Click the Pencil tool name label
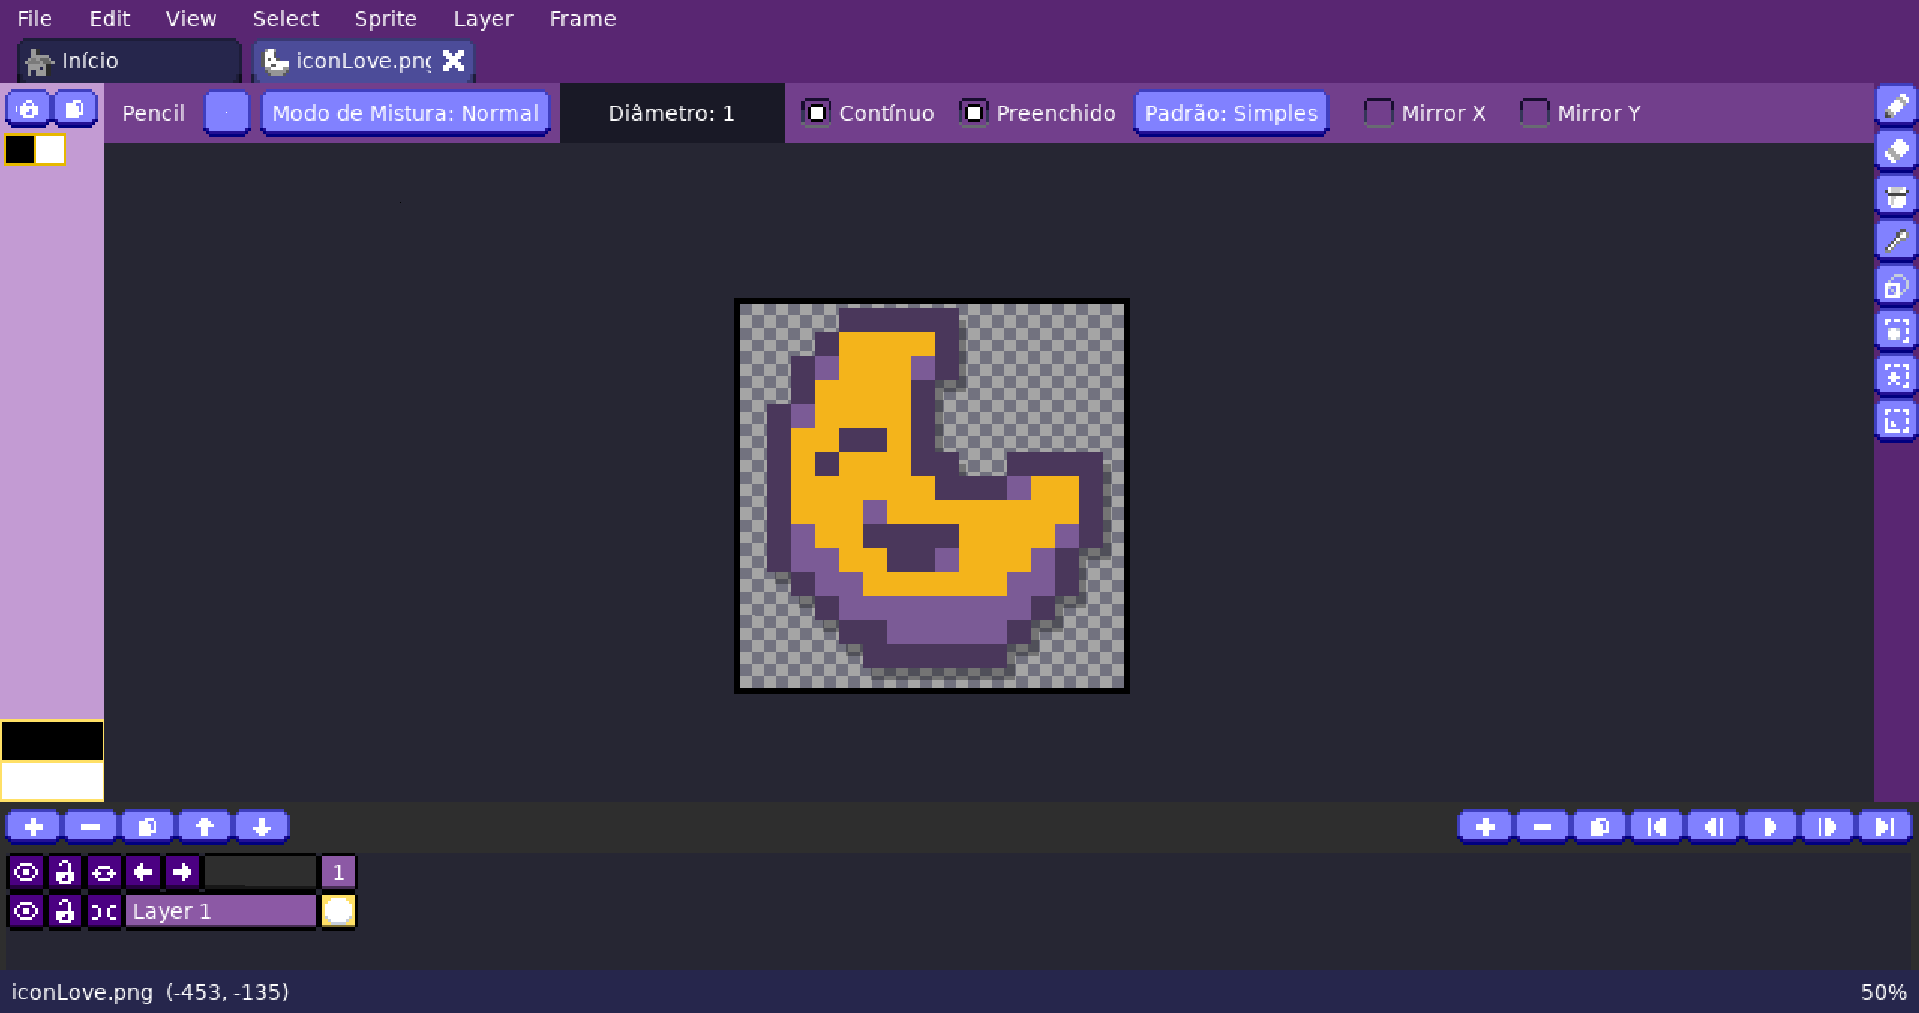1919x1013 pixels. [154, 113]
